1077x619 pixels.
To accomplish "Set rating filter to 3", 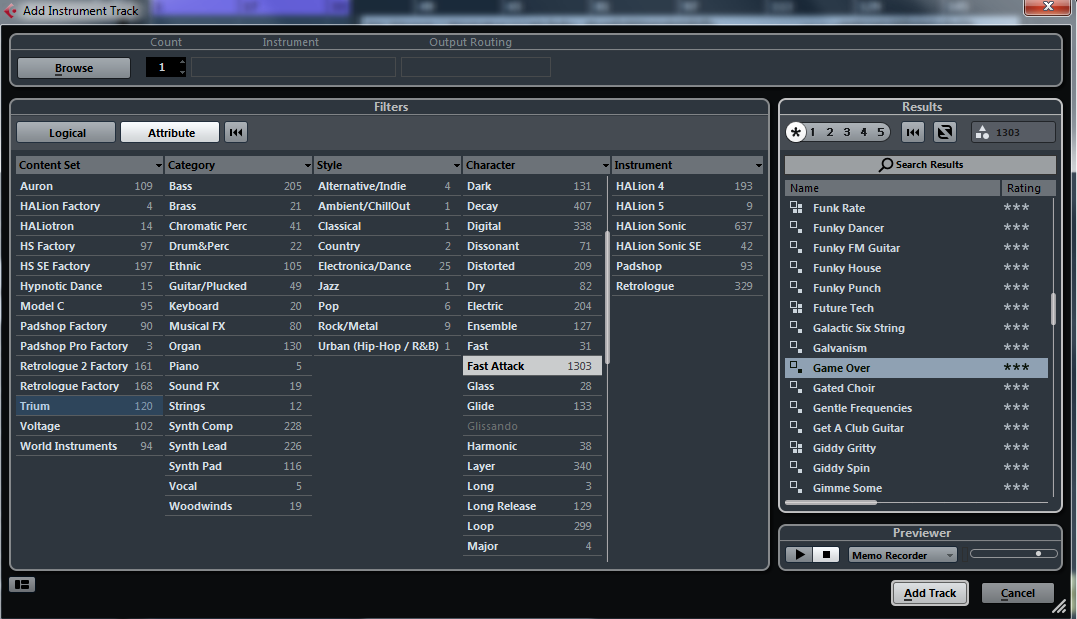I will point(847,132).
